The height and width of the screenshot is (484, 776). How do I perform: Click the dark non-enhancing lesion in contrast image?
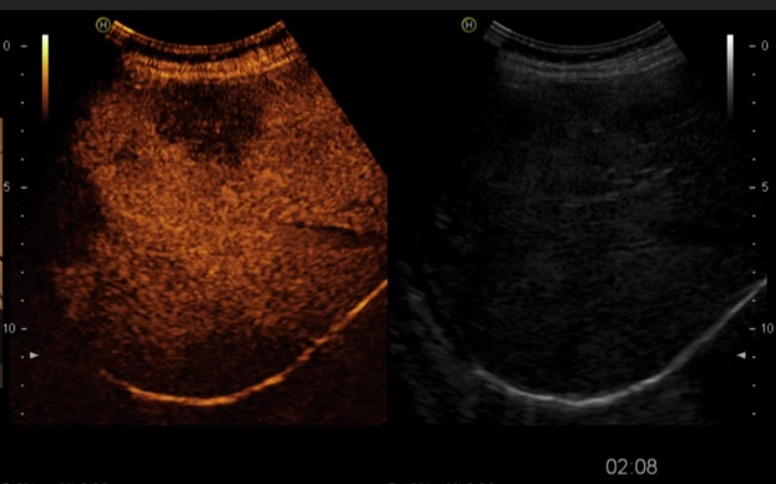205,122
